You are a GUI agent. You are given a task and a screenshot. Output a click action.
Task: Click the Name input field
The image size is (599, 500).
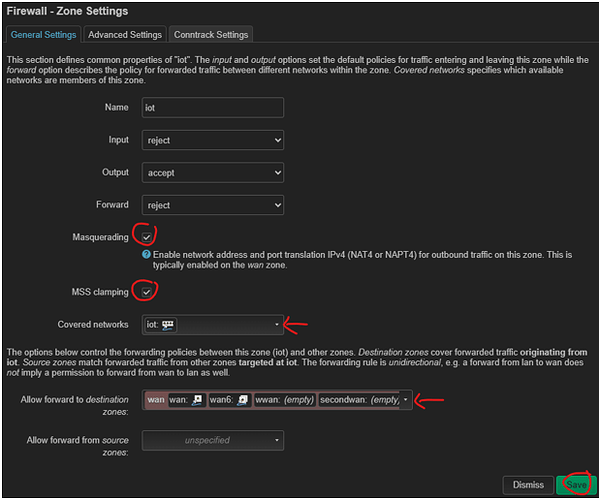point(213,108)
